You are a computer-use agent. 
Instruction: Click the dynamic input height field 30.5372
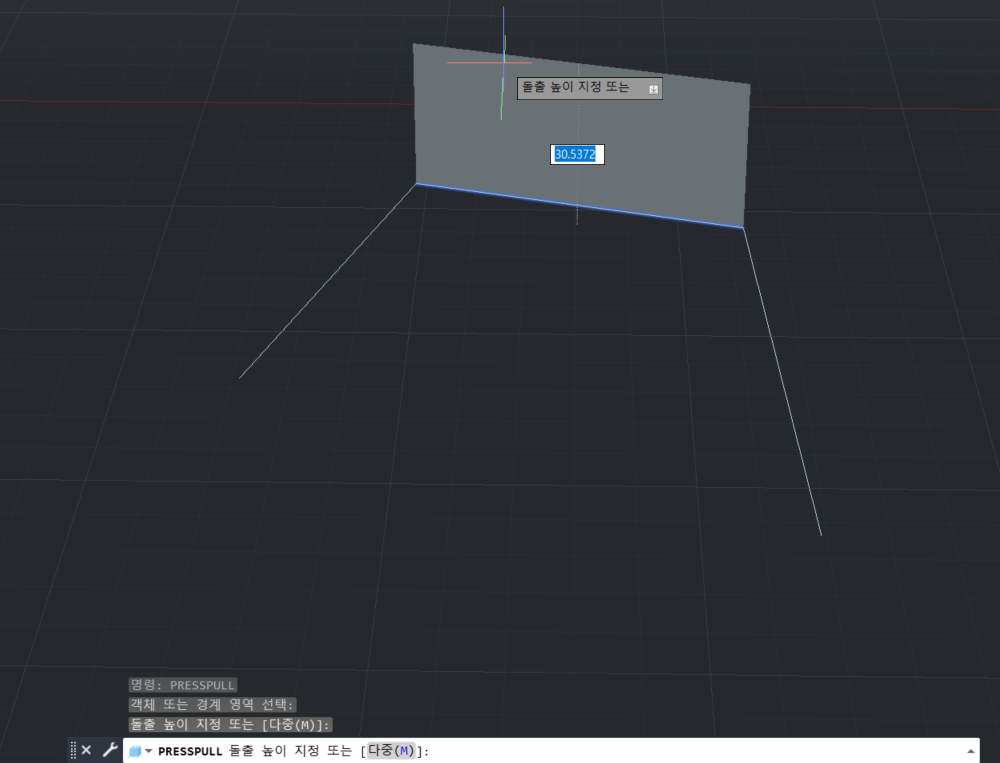coord(577,154)
